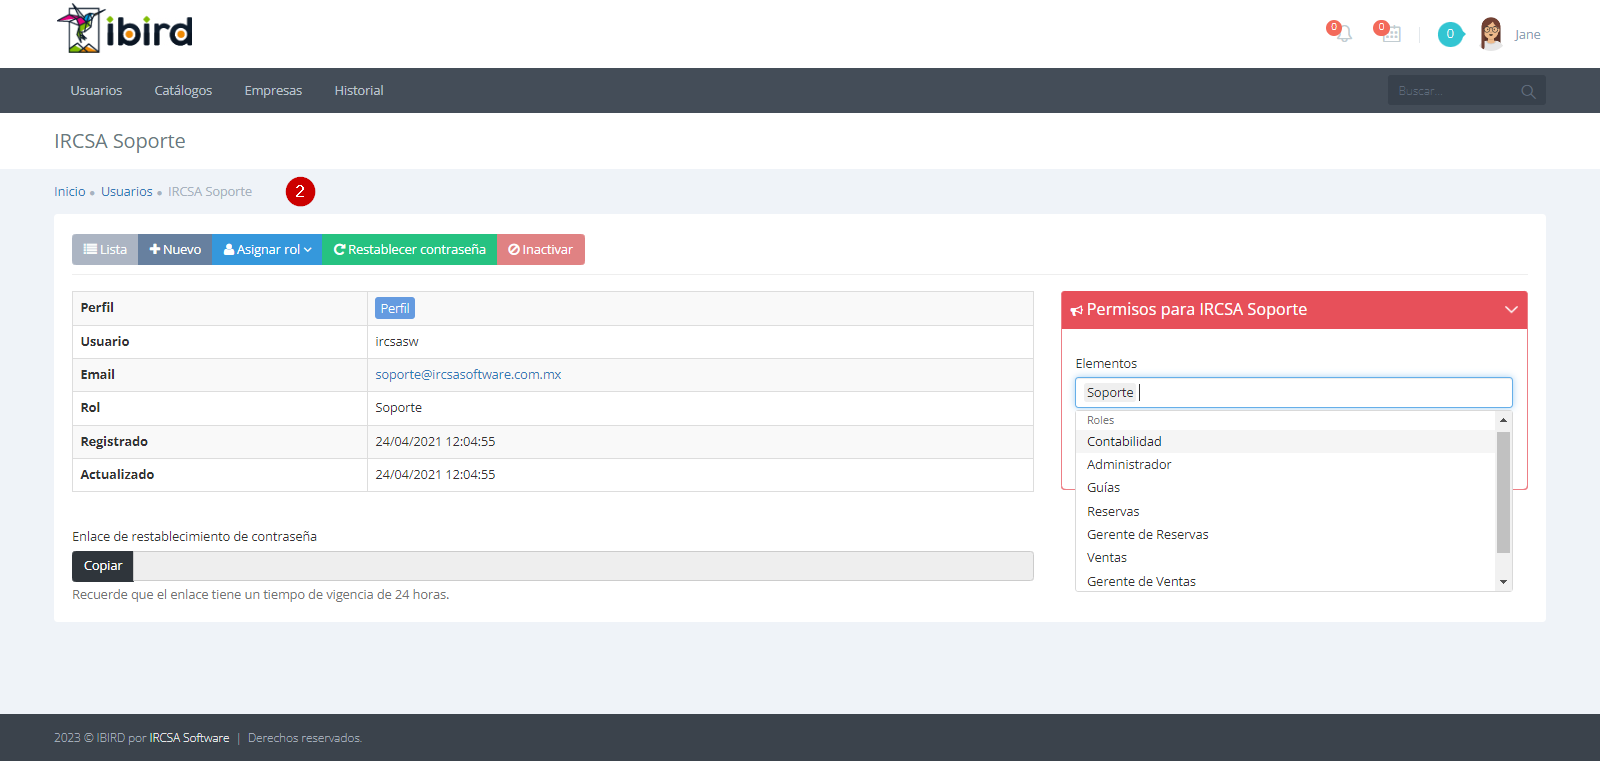Open the Catálogos menu
The height and width of the screenshot is (761, 1600).
pyautogui.click(x=183, y=90)
